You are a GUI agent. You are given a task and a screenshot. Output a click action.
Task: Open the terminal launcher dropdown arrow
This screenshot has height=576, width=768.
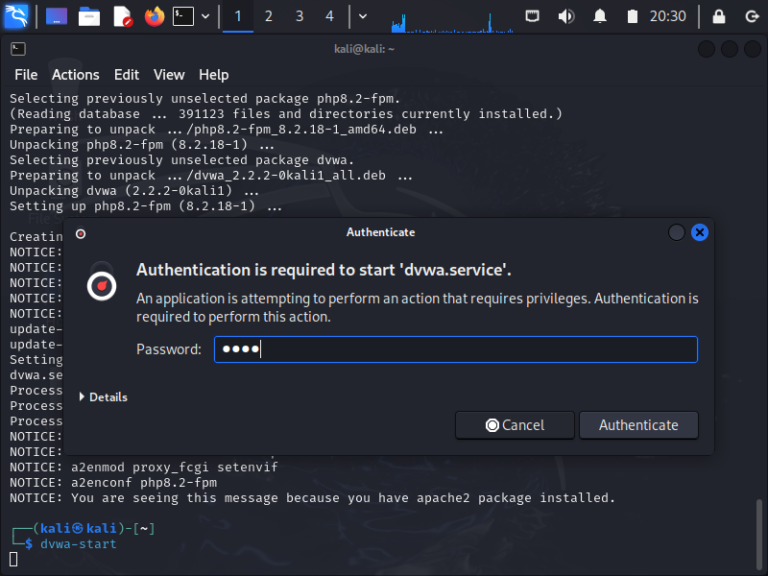pos(206,16)
